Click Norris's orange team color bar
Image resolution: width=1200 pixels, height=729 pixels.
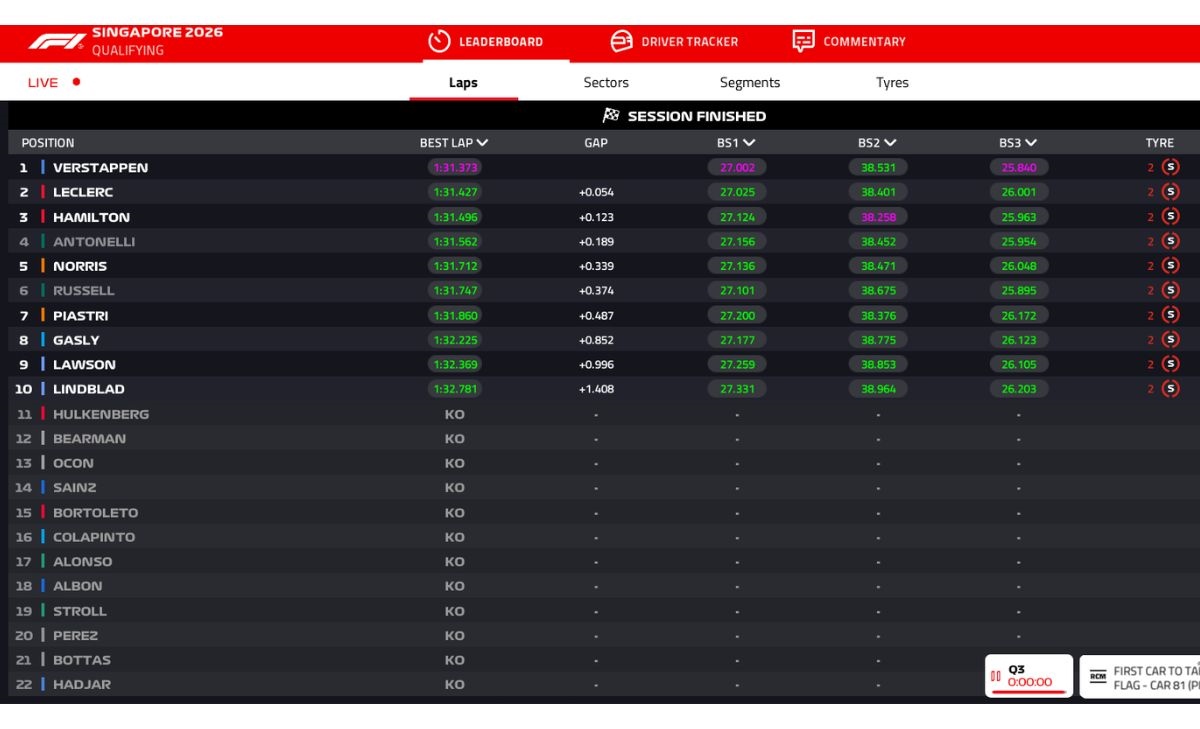click(43, 266)
